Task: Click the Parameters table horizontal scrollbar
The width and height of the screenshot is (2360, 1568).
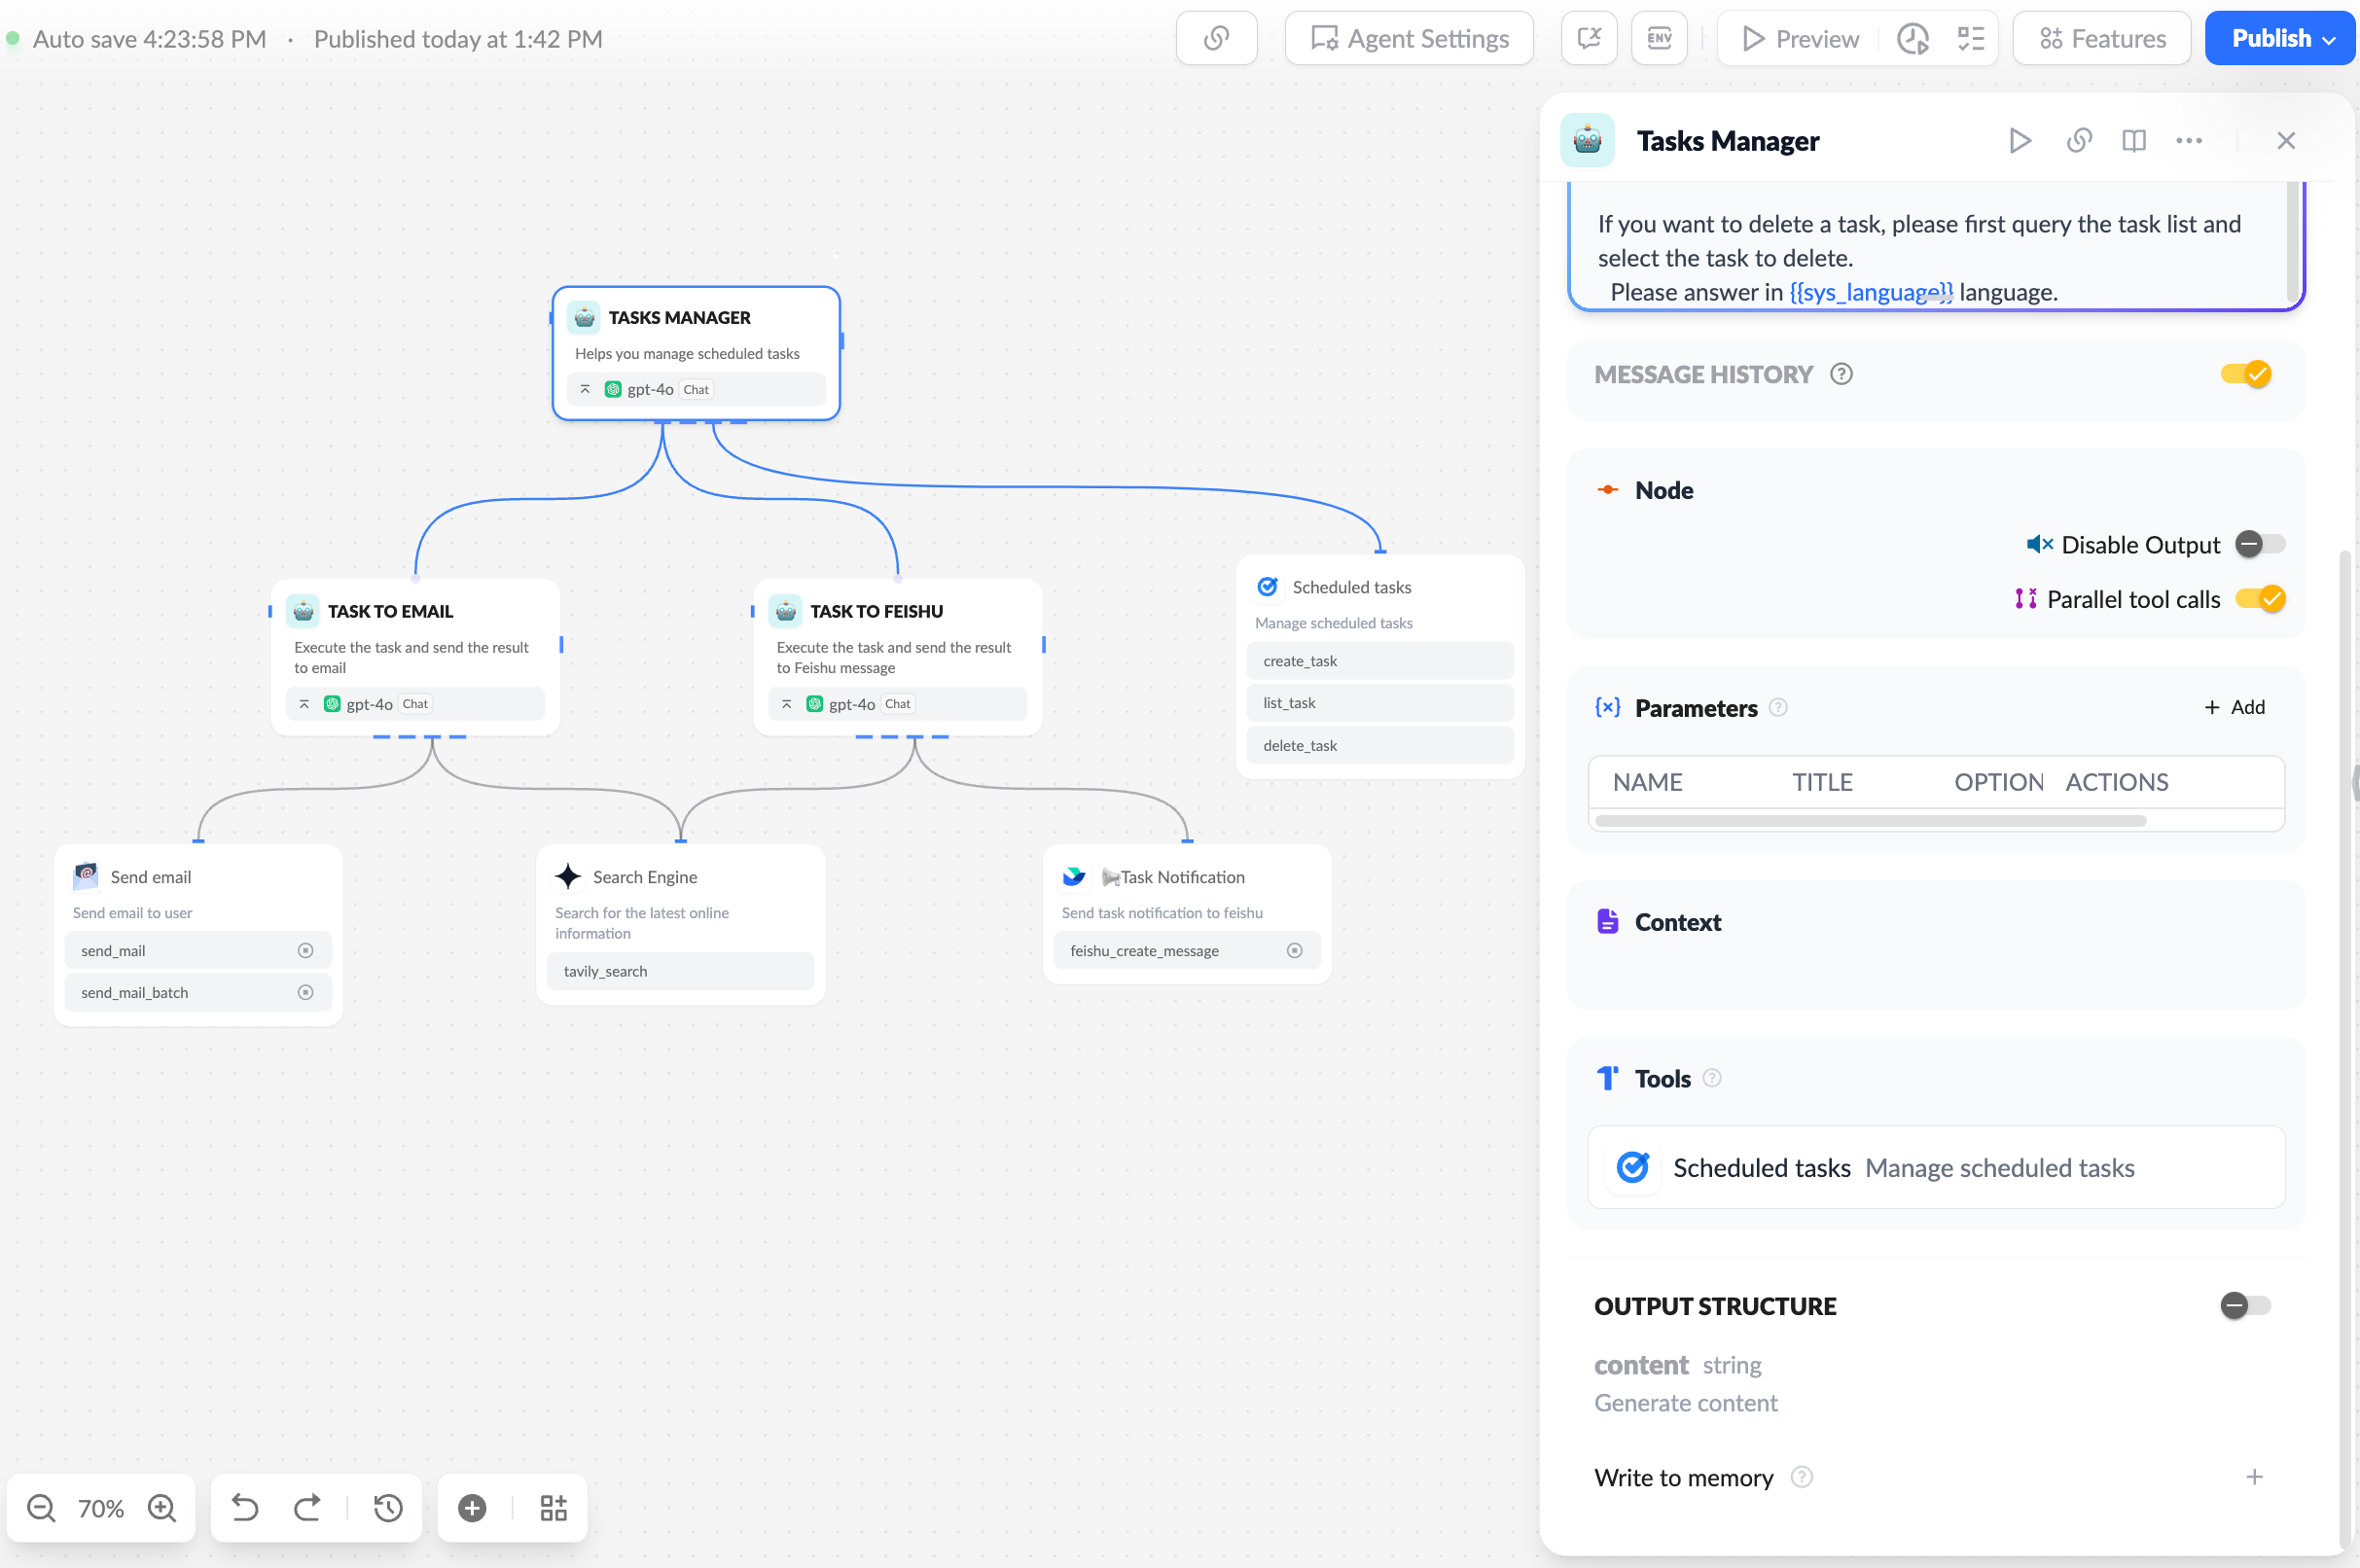Action: (x=1870, y=821)
